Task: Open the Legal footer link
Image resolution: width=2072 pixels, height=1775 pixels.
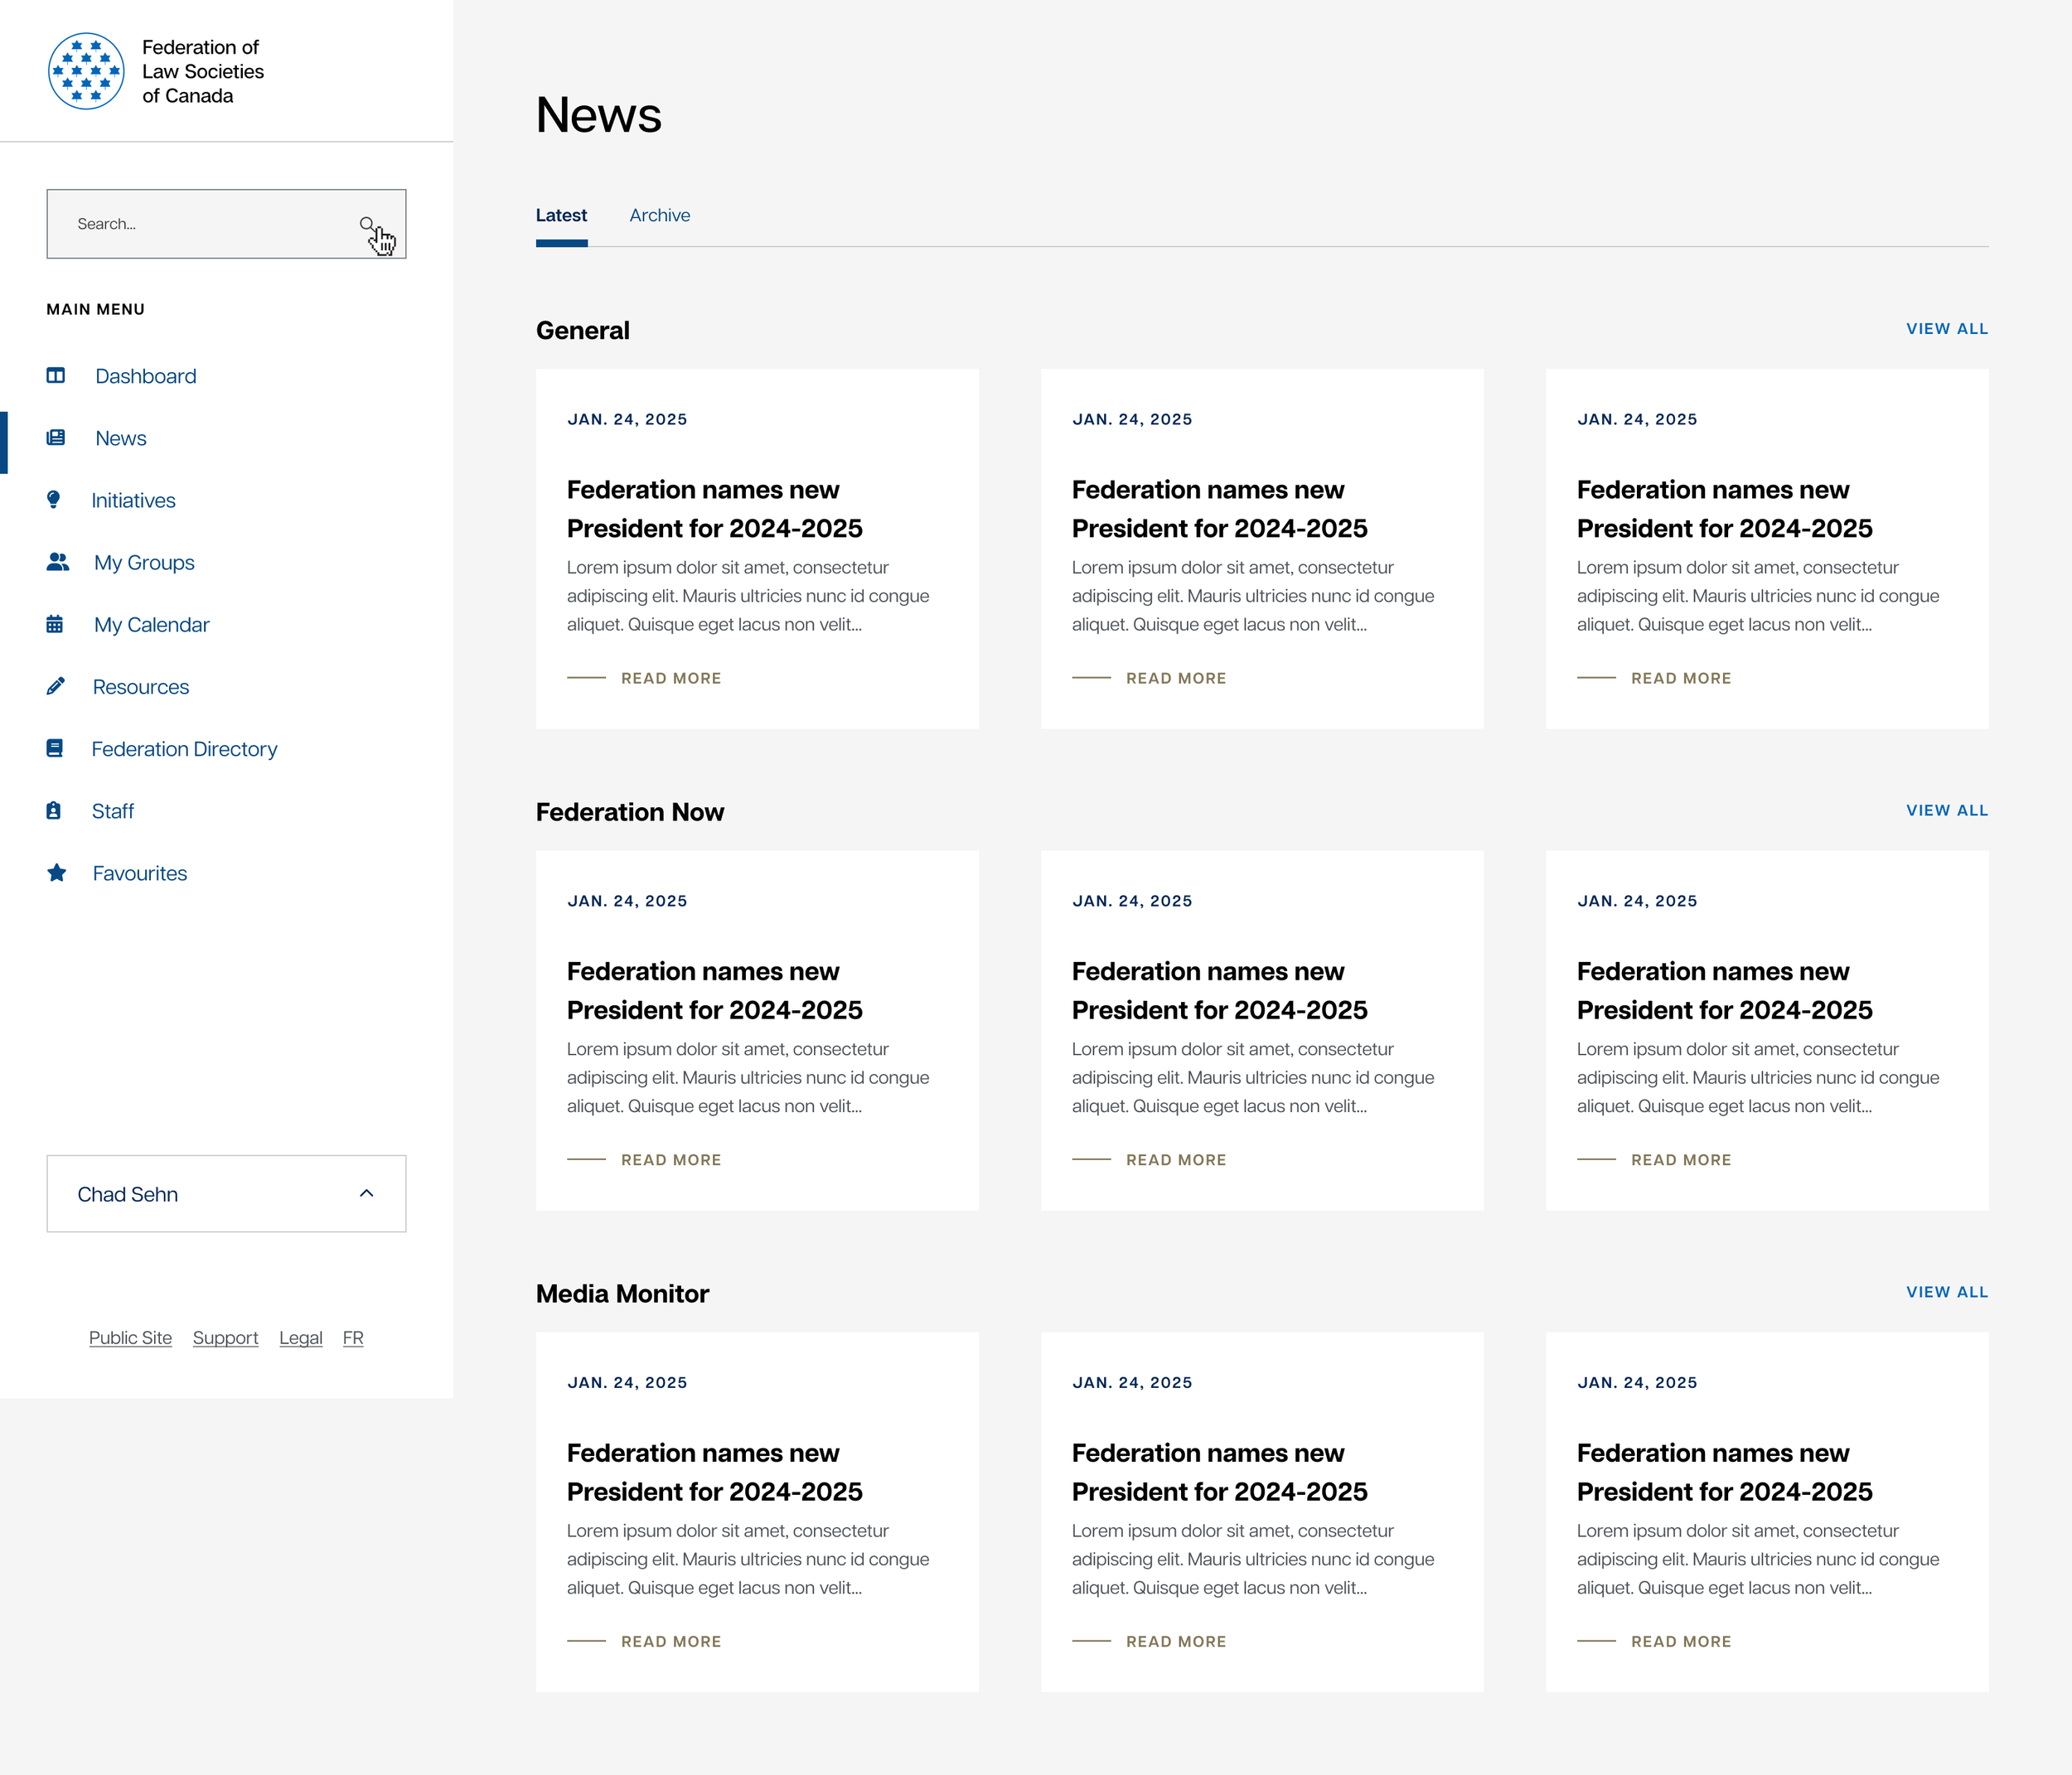Action: click(x=301, y=1338)
